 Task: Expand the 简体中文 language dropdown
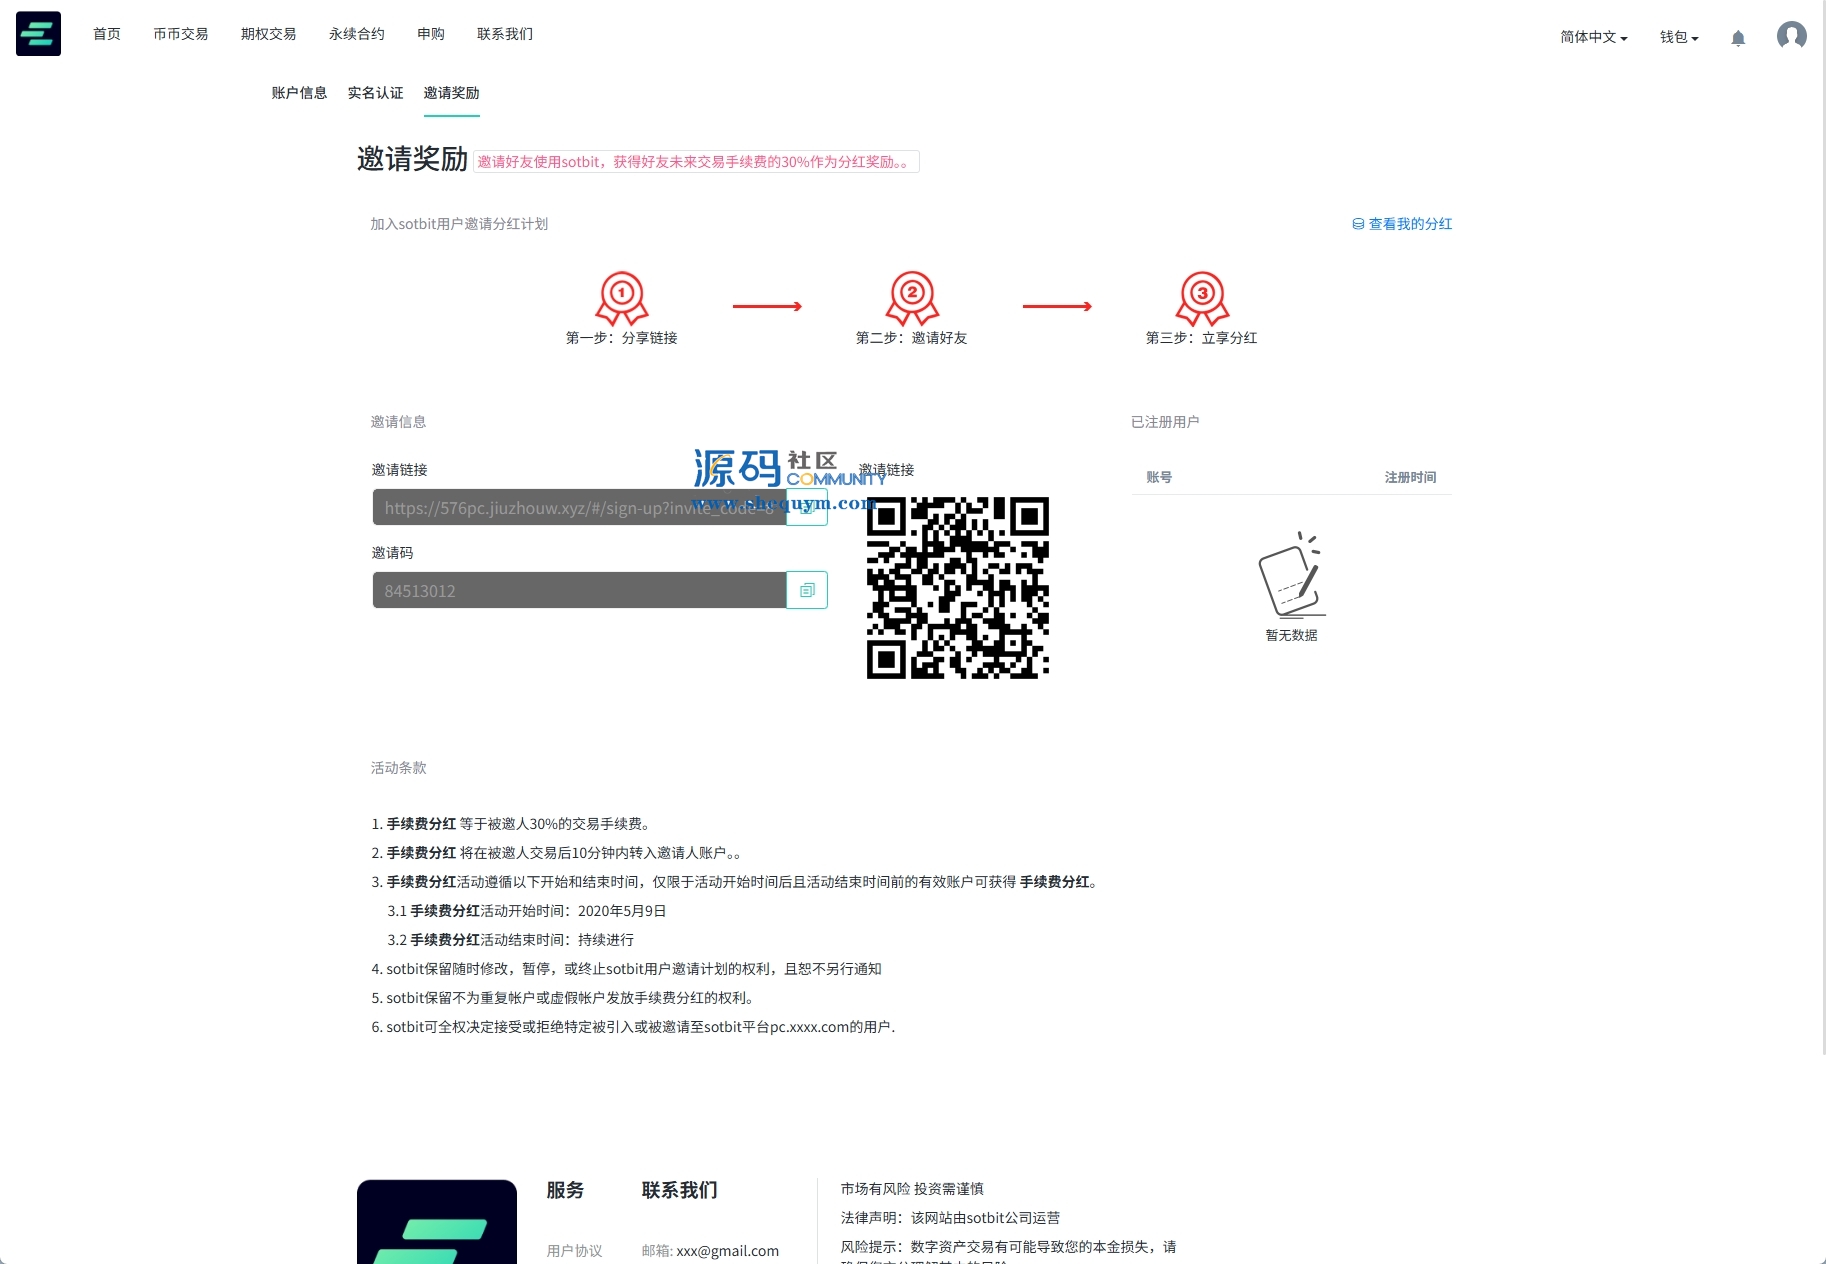(1593, 37)
